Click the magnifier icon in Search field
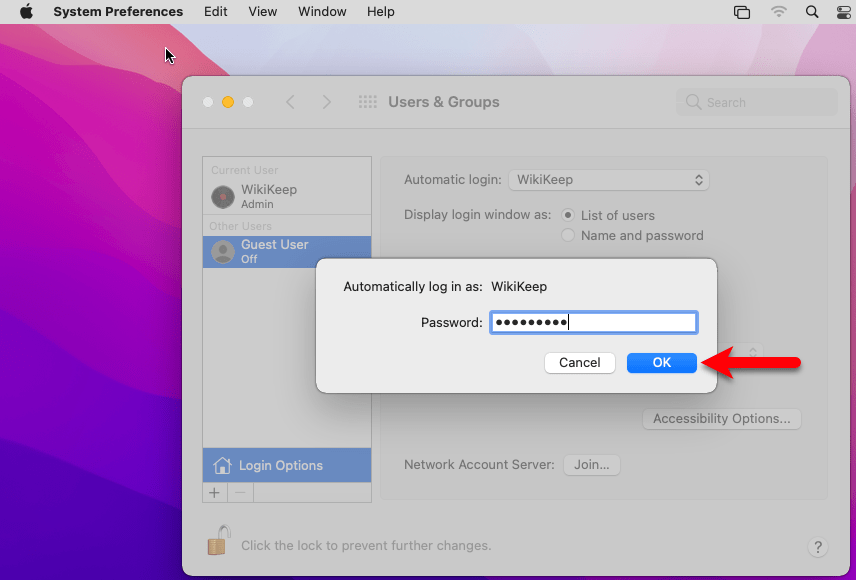Viewport: 856px width, 580px height. (x=693, y=102)
